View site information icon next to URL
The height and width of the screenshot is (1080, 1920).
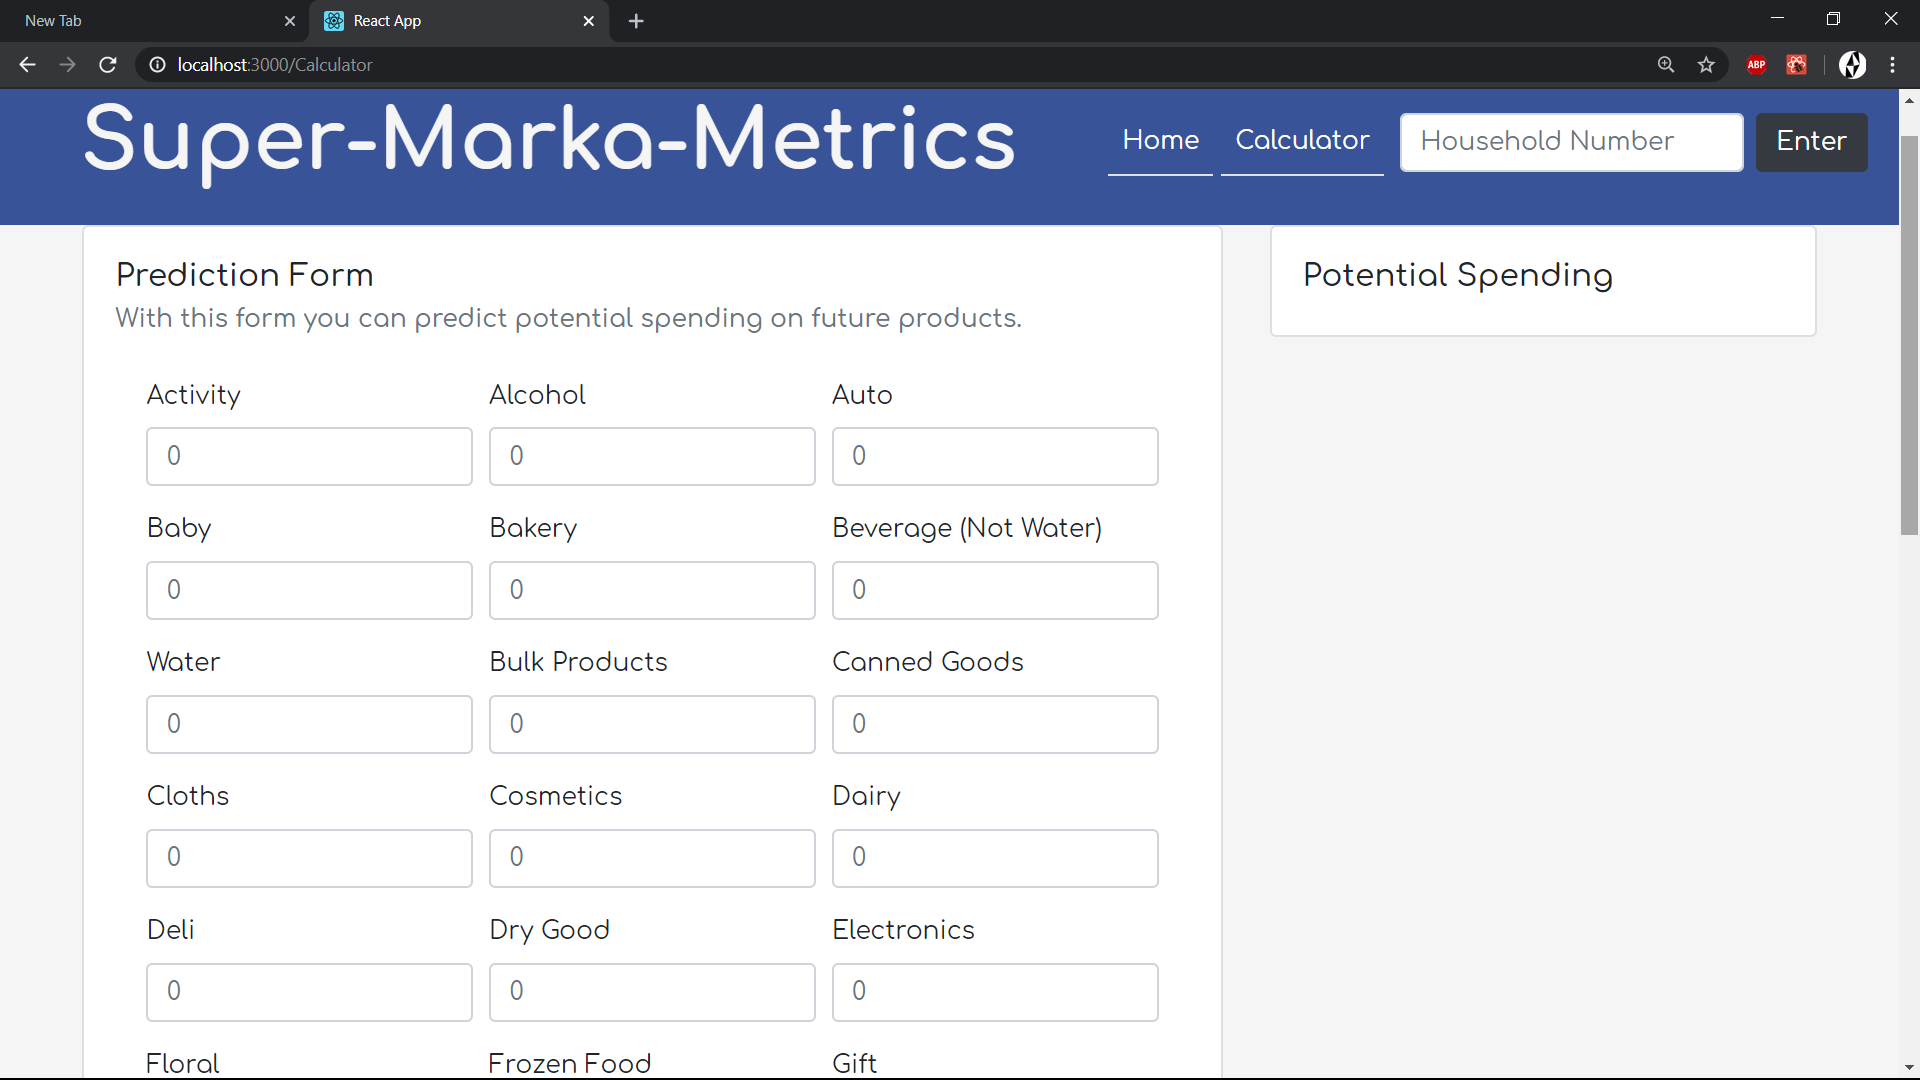[x=157, y=65]
